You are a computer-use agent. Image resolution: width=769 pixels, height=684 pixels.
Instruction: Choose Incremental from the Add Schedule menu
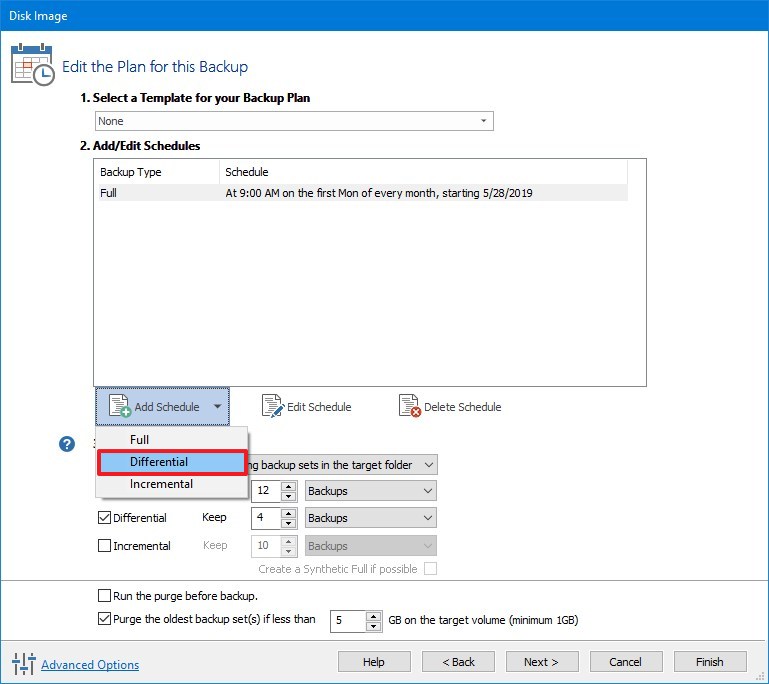tap(172, 484)
